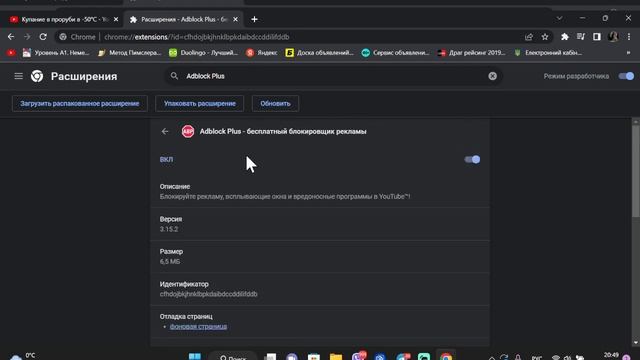Clear the Adblock Plus search text
640x360 pixels.
(x=493, y=76)
